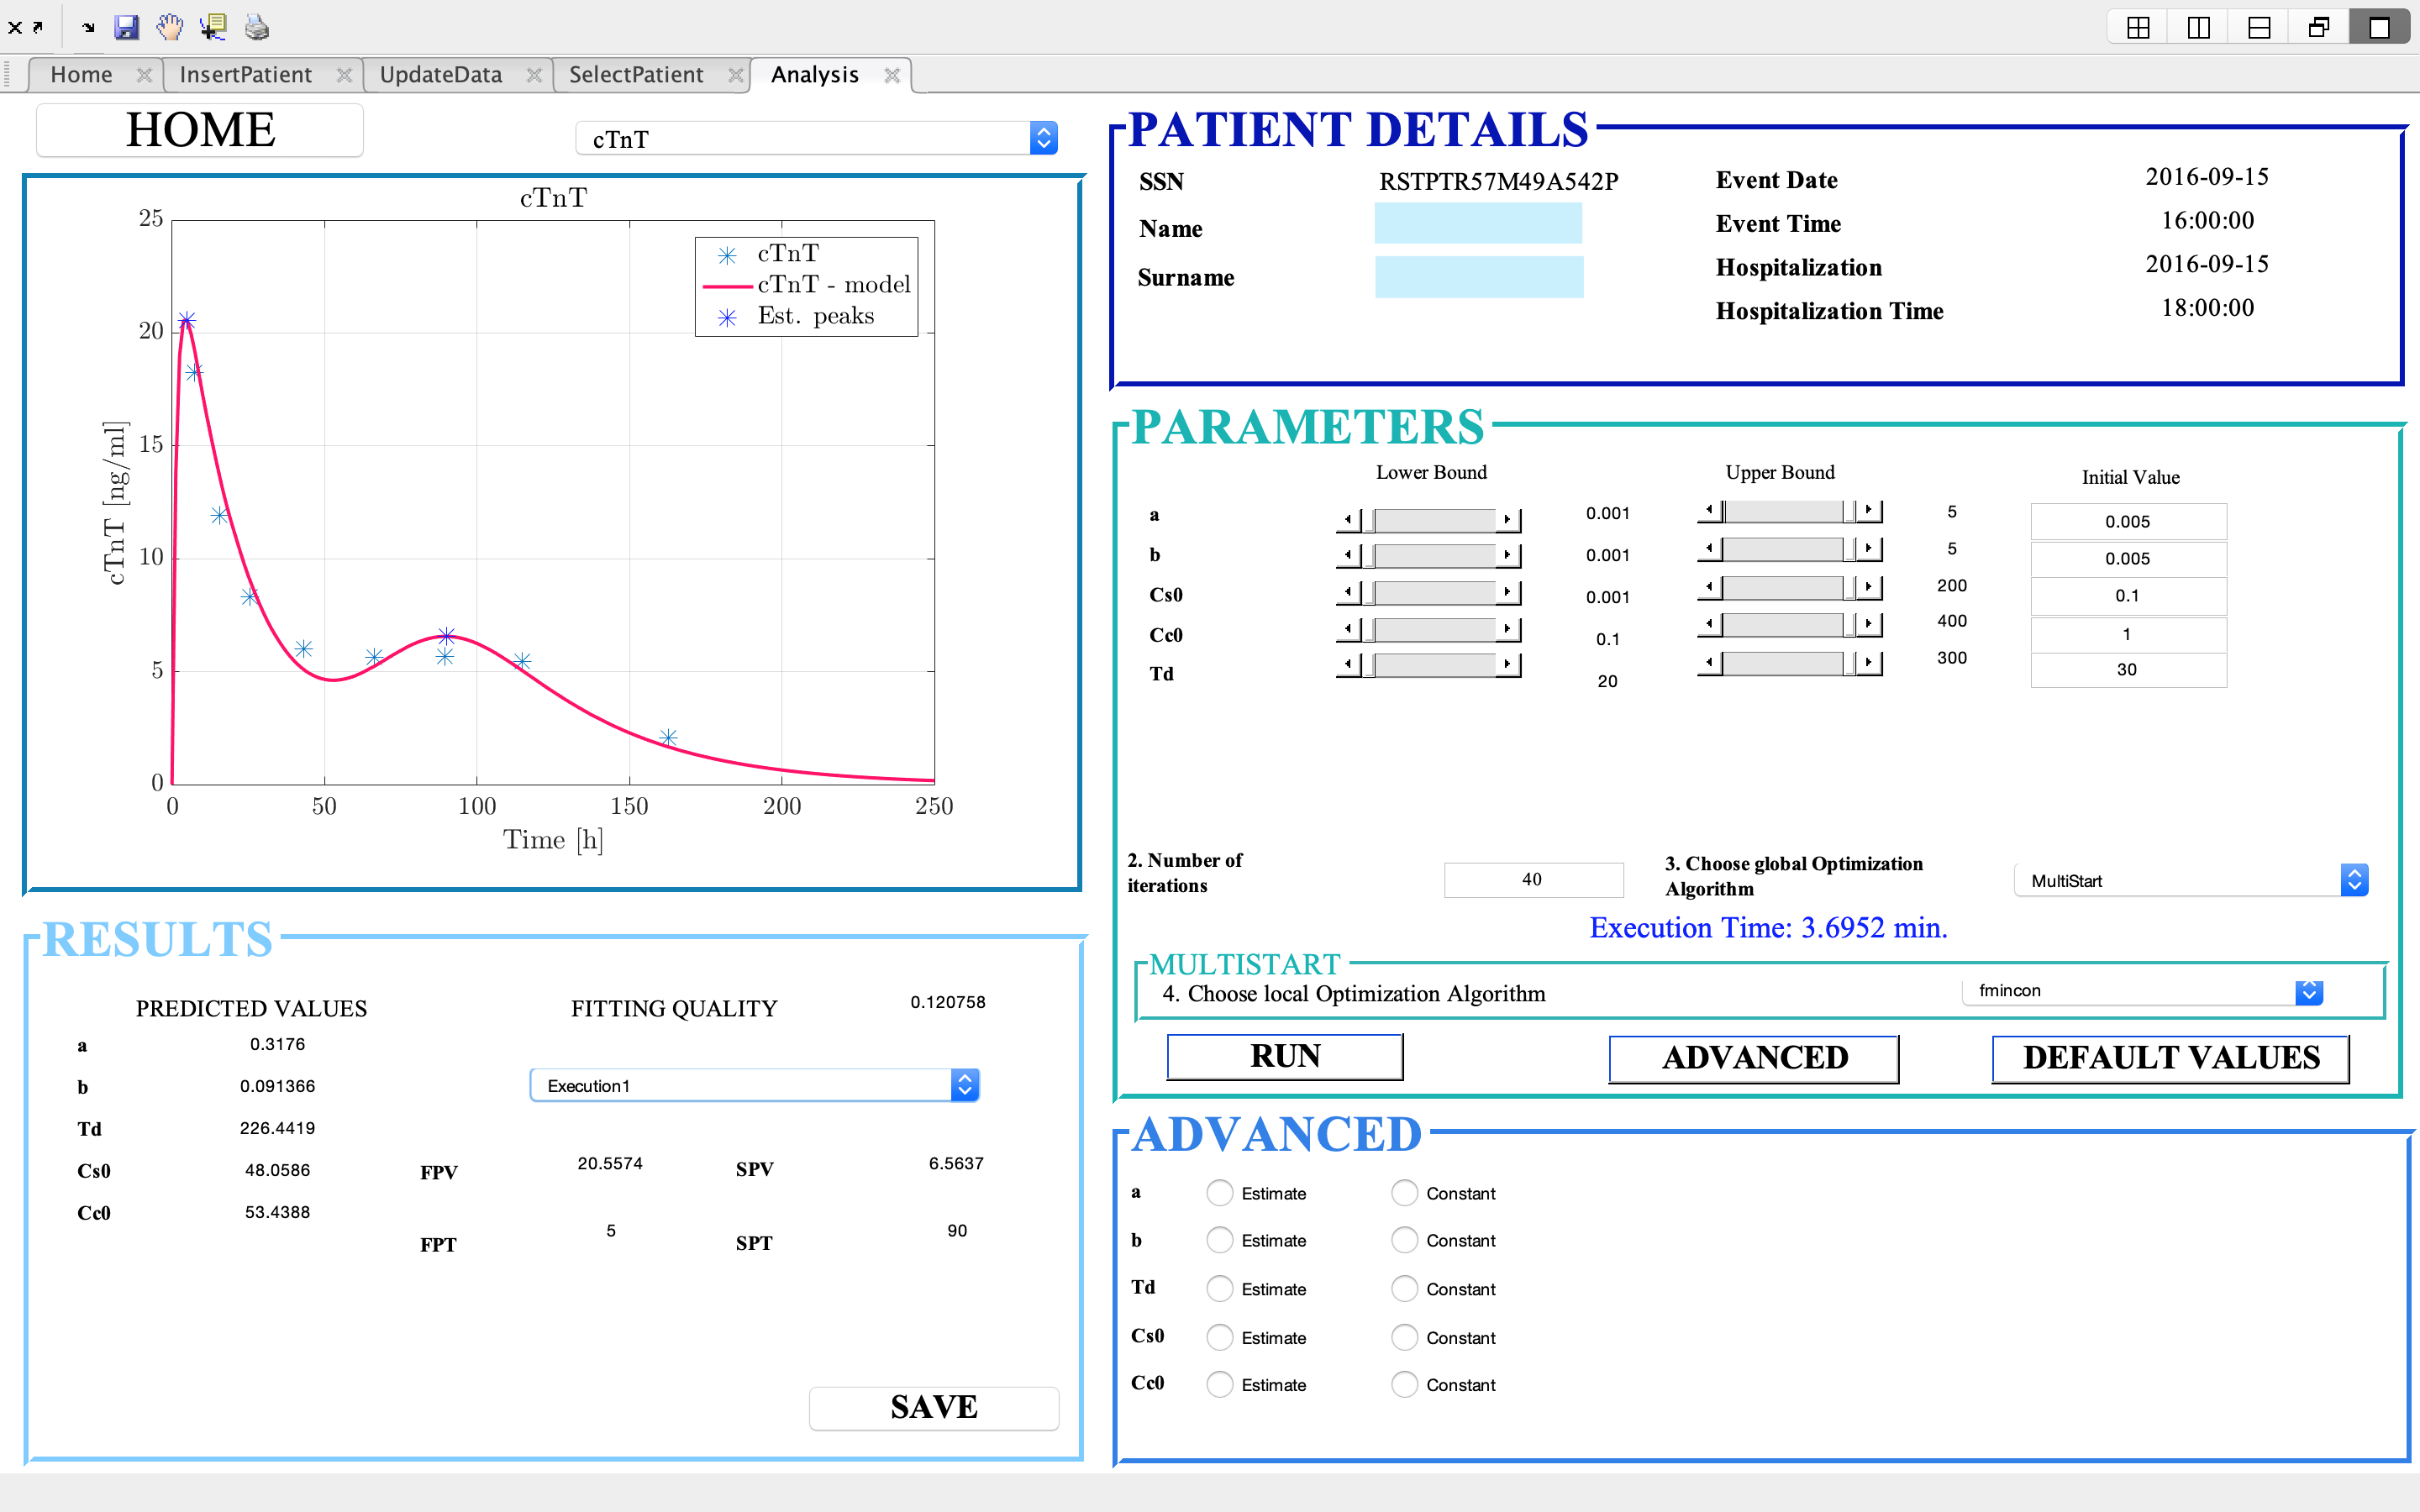Click the patient Name field
The image size is (2420, 1512).
pyautogui.click(x=1478, y=224)
